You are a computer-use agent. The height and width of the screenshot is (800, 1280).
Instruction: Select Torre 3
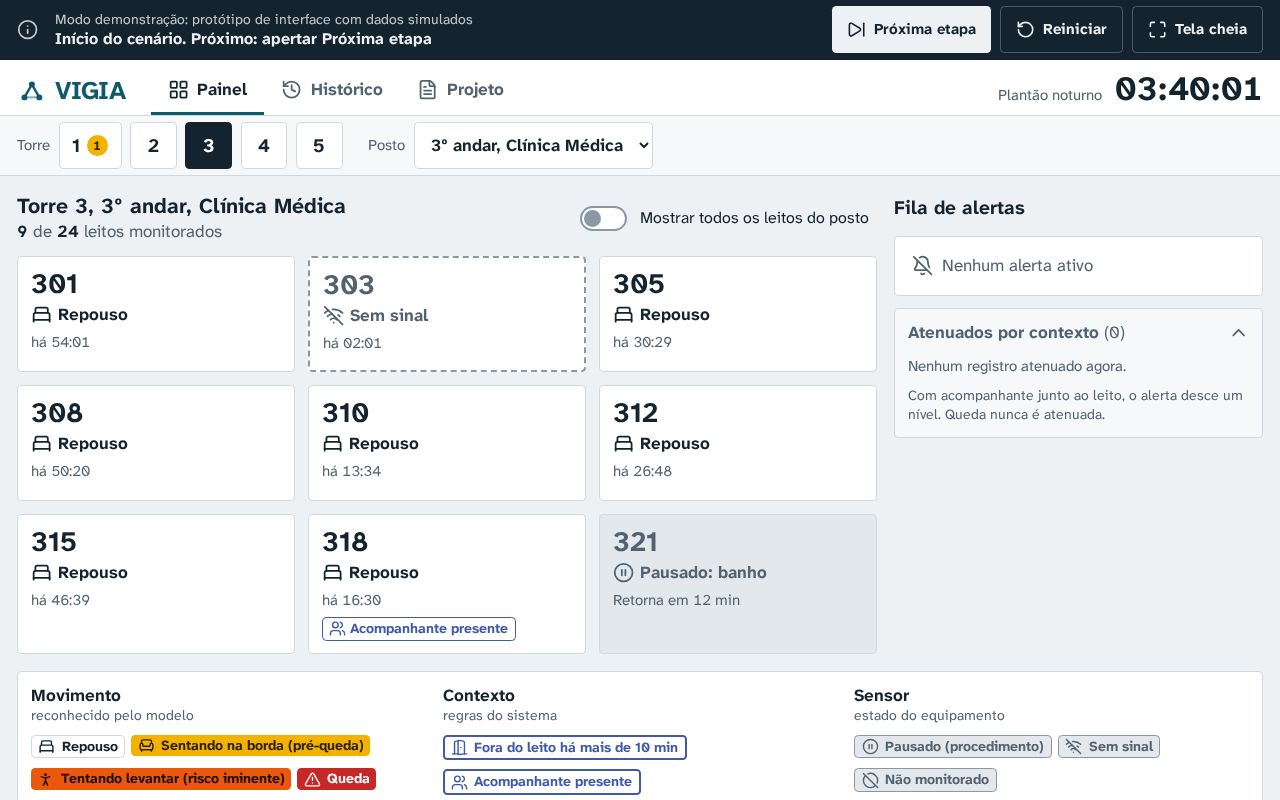point(208,146)
